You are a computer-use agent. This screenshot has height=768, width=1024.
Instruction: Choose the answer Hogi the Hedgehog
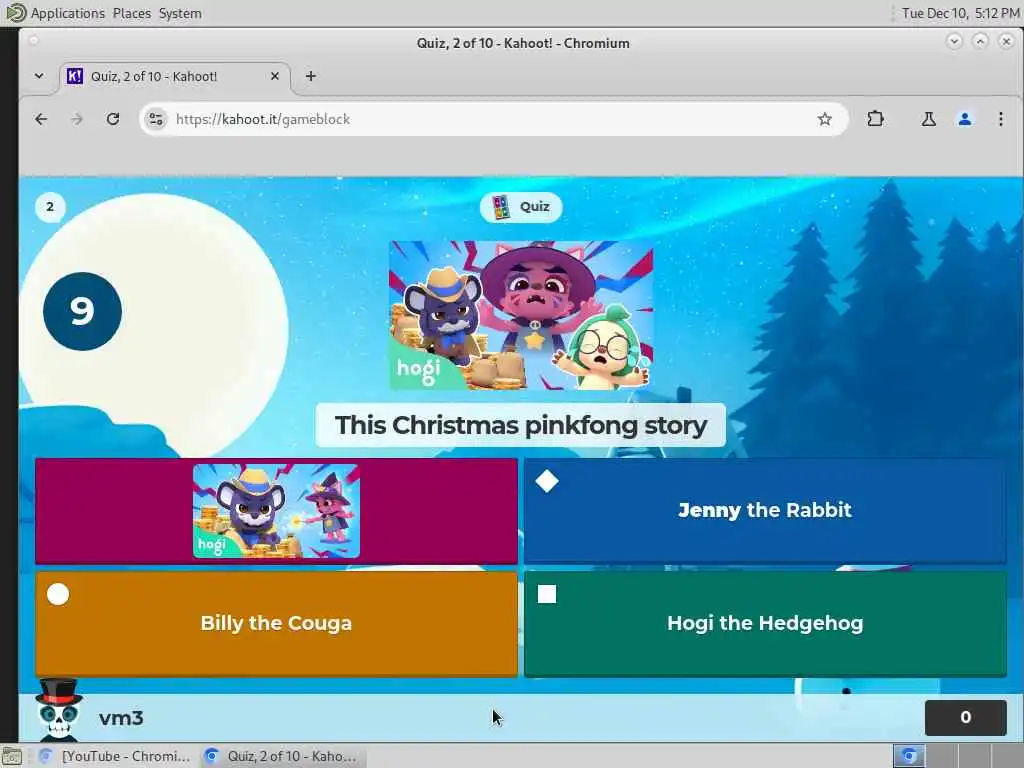765,624
